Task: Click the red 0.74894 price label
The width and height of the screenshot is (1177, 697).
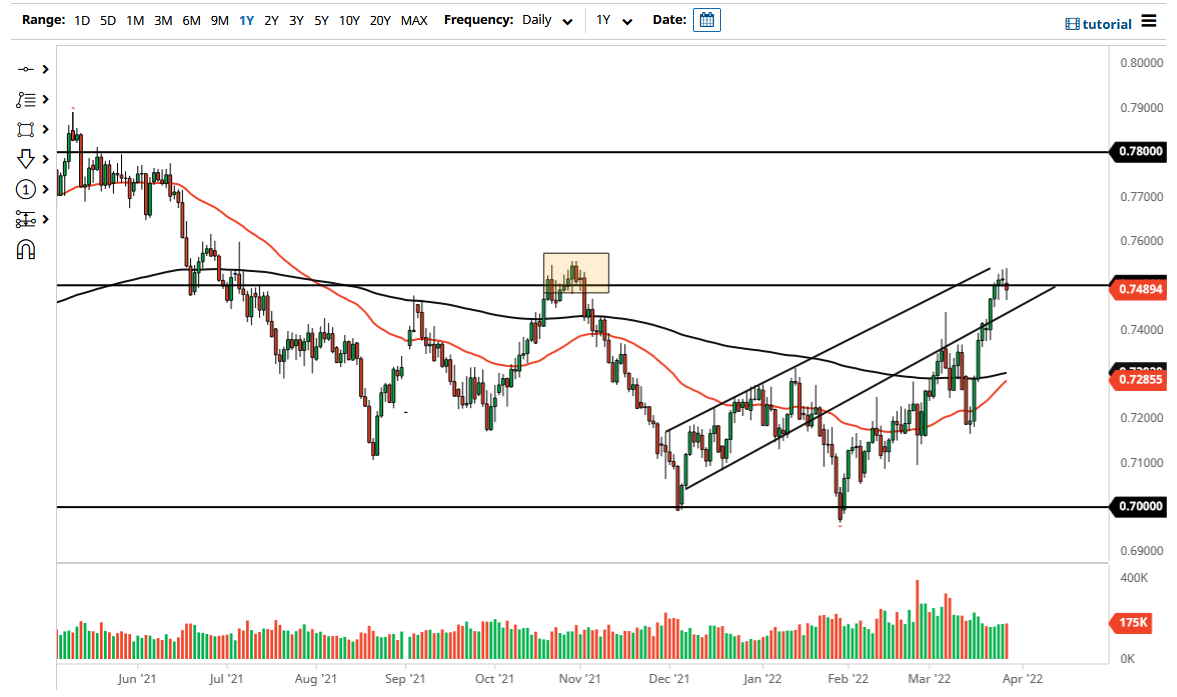Action: pyautogui.click(x=1139, y=287)
